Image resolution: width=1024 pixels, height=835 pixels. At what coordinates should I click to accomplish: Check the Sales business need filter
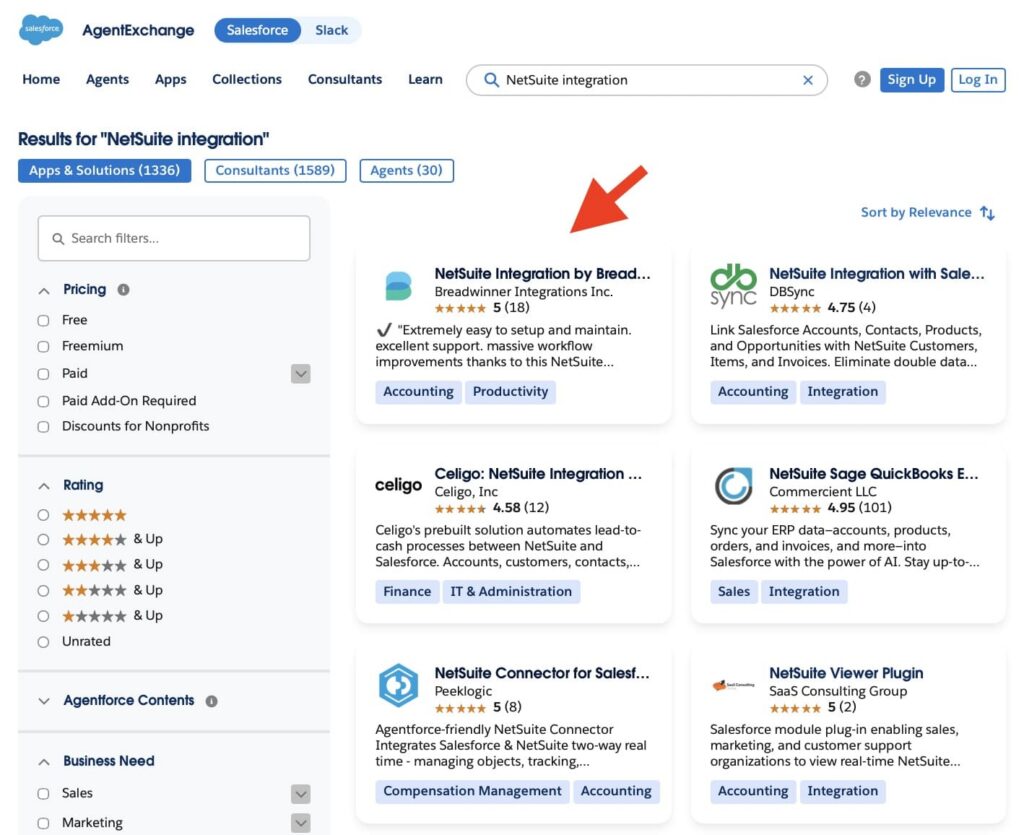[x=43, y=794]
